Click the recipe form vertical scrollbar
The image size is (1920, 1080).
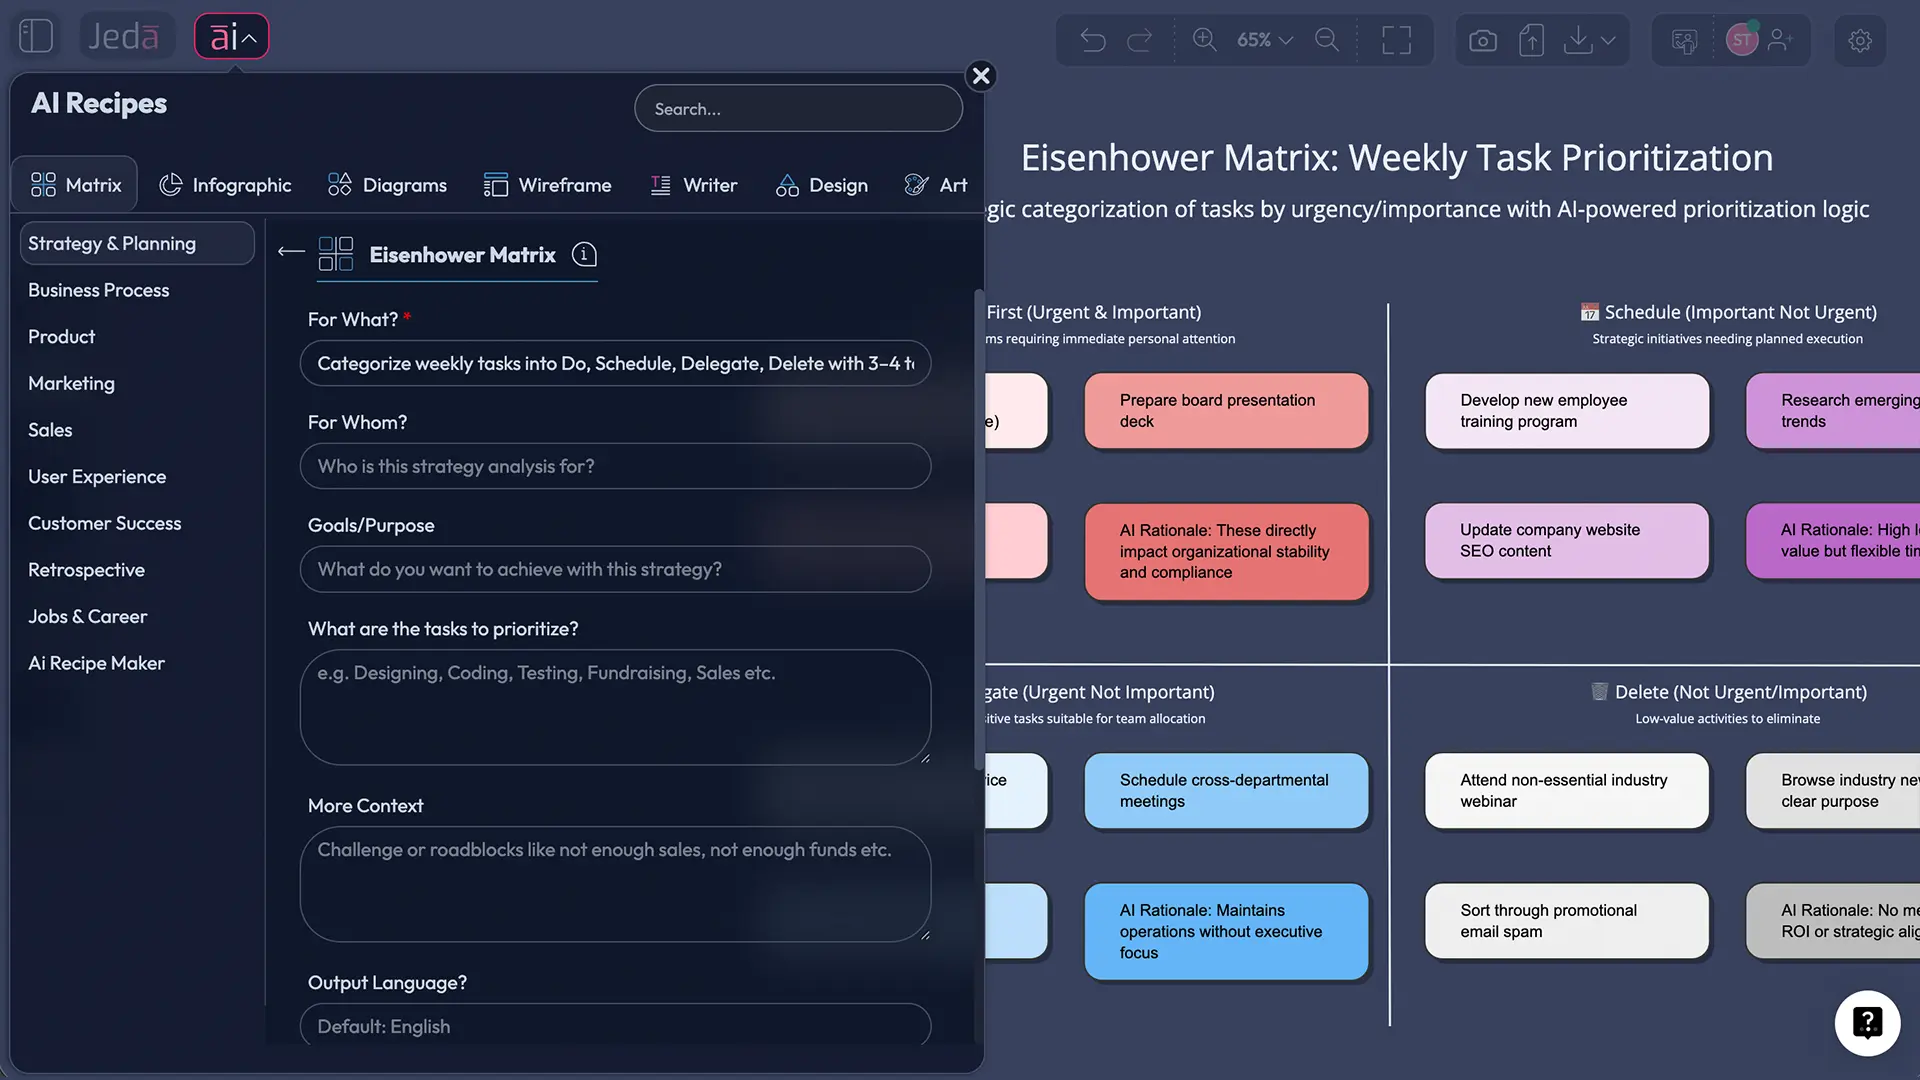pyautogui.click(x=978, y=530)
